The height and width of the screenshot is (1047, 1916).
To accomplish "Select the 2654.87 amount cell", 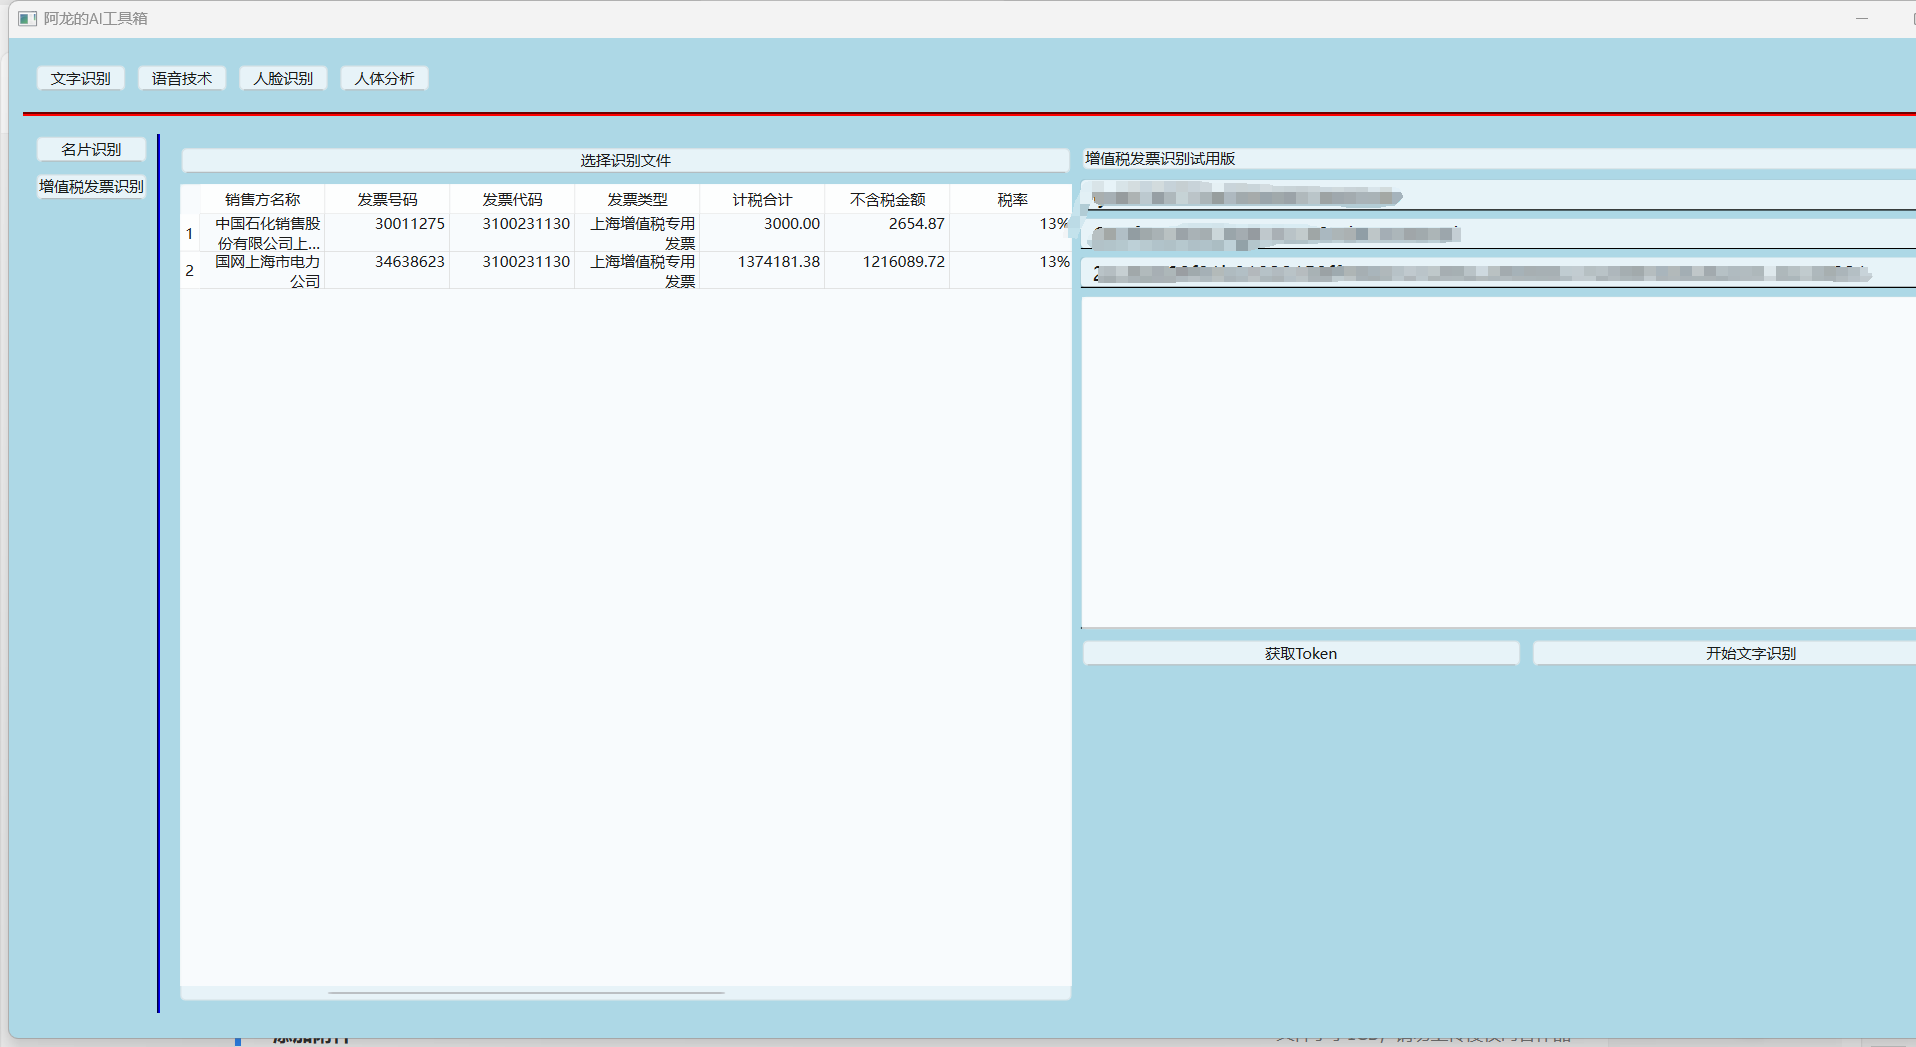I will tap(887, 233).
